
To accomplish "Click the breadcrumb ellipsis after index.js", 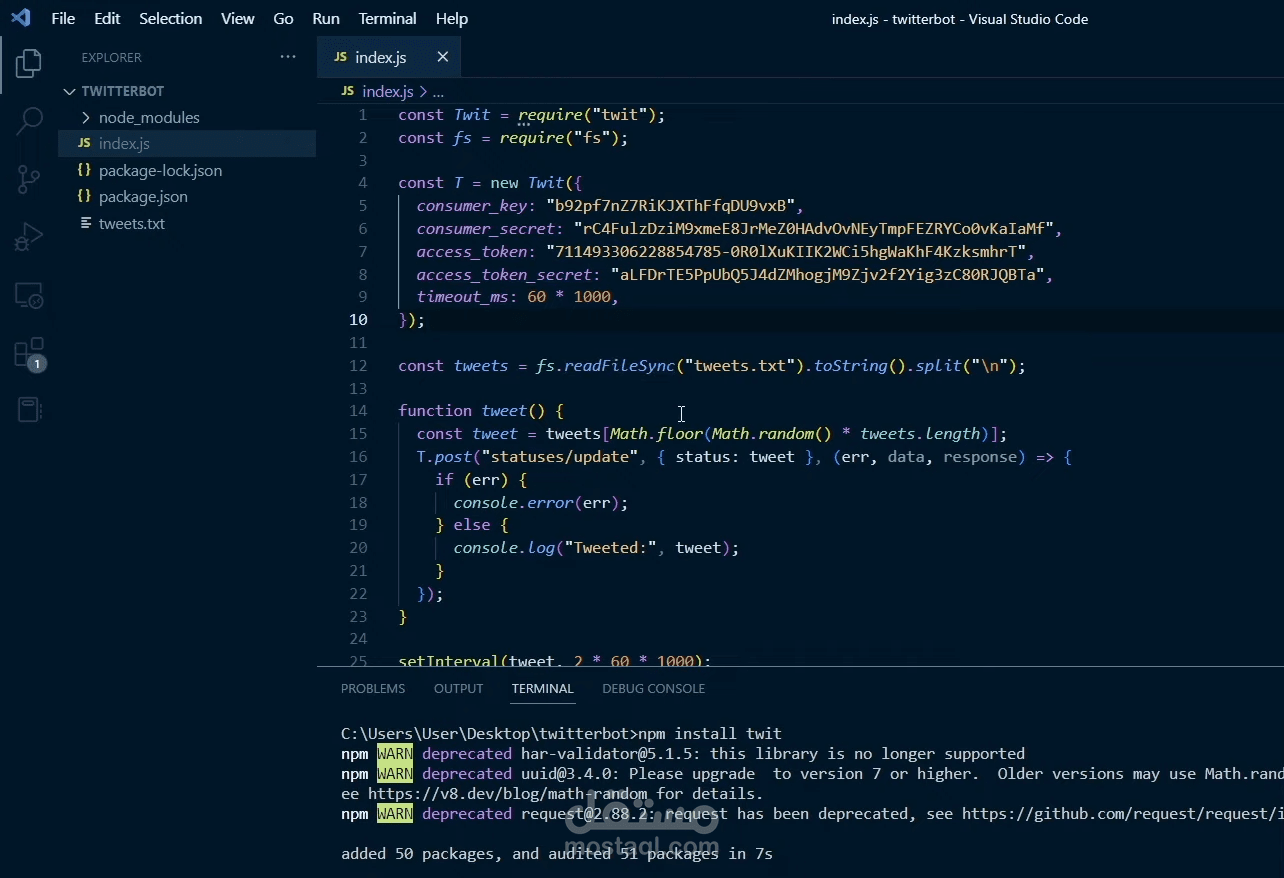I will point(438,91).
